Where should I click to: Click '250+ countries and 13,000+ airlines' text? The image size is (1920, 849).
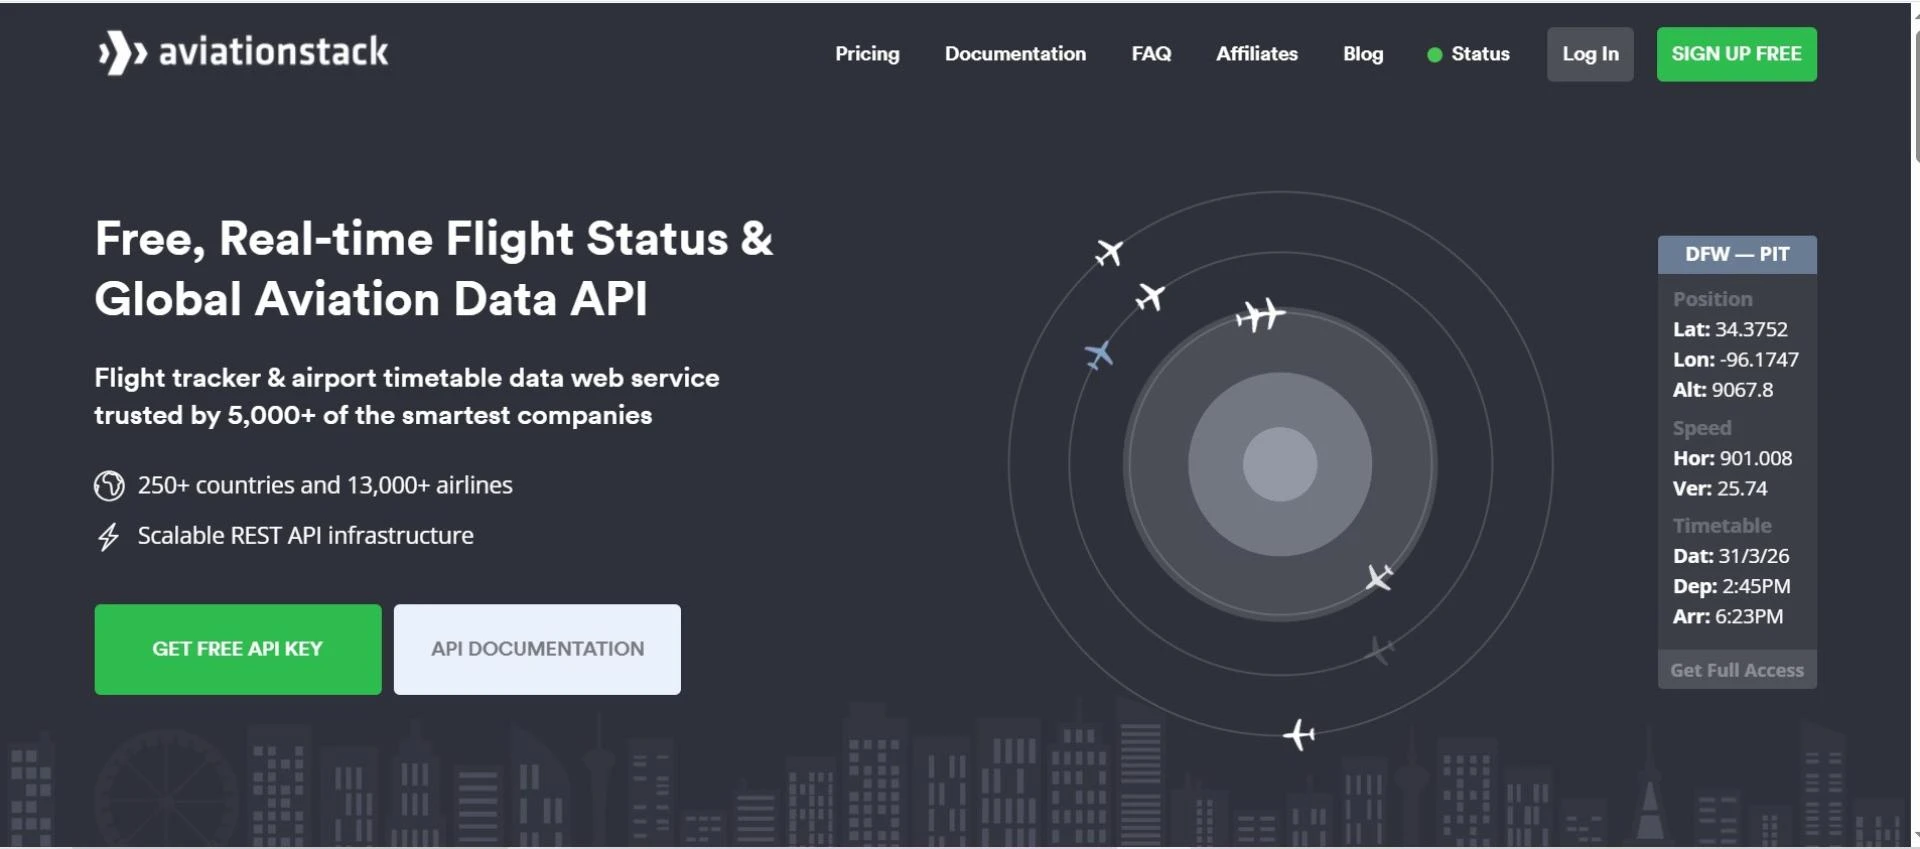pos(325,485)
